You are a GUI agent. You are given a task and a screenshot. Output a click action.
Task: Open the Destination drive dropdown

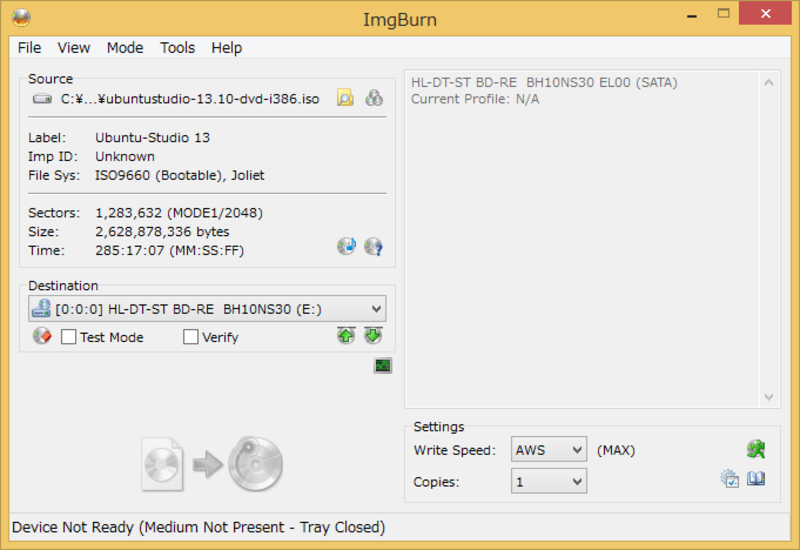tap(207, 309)
